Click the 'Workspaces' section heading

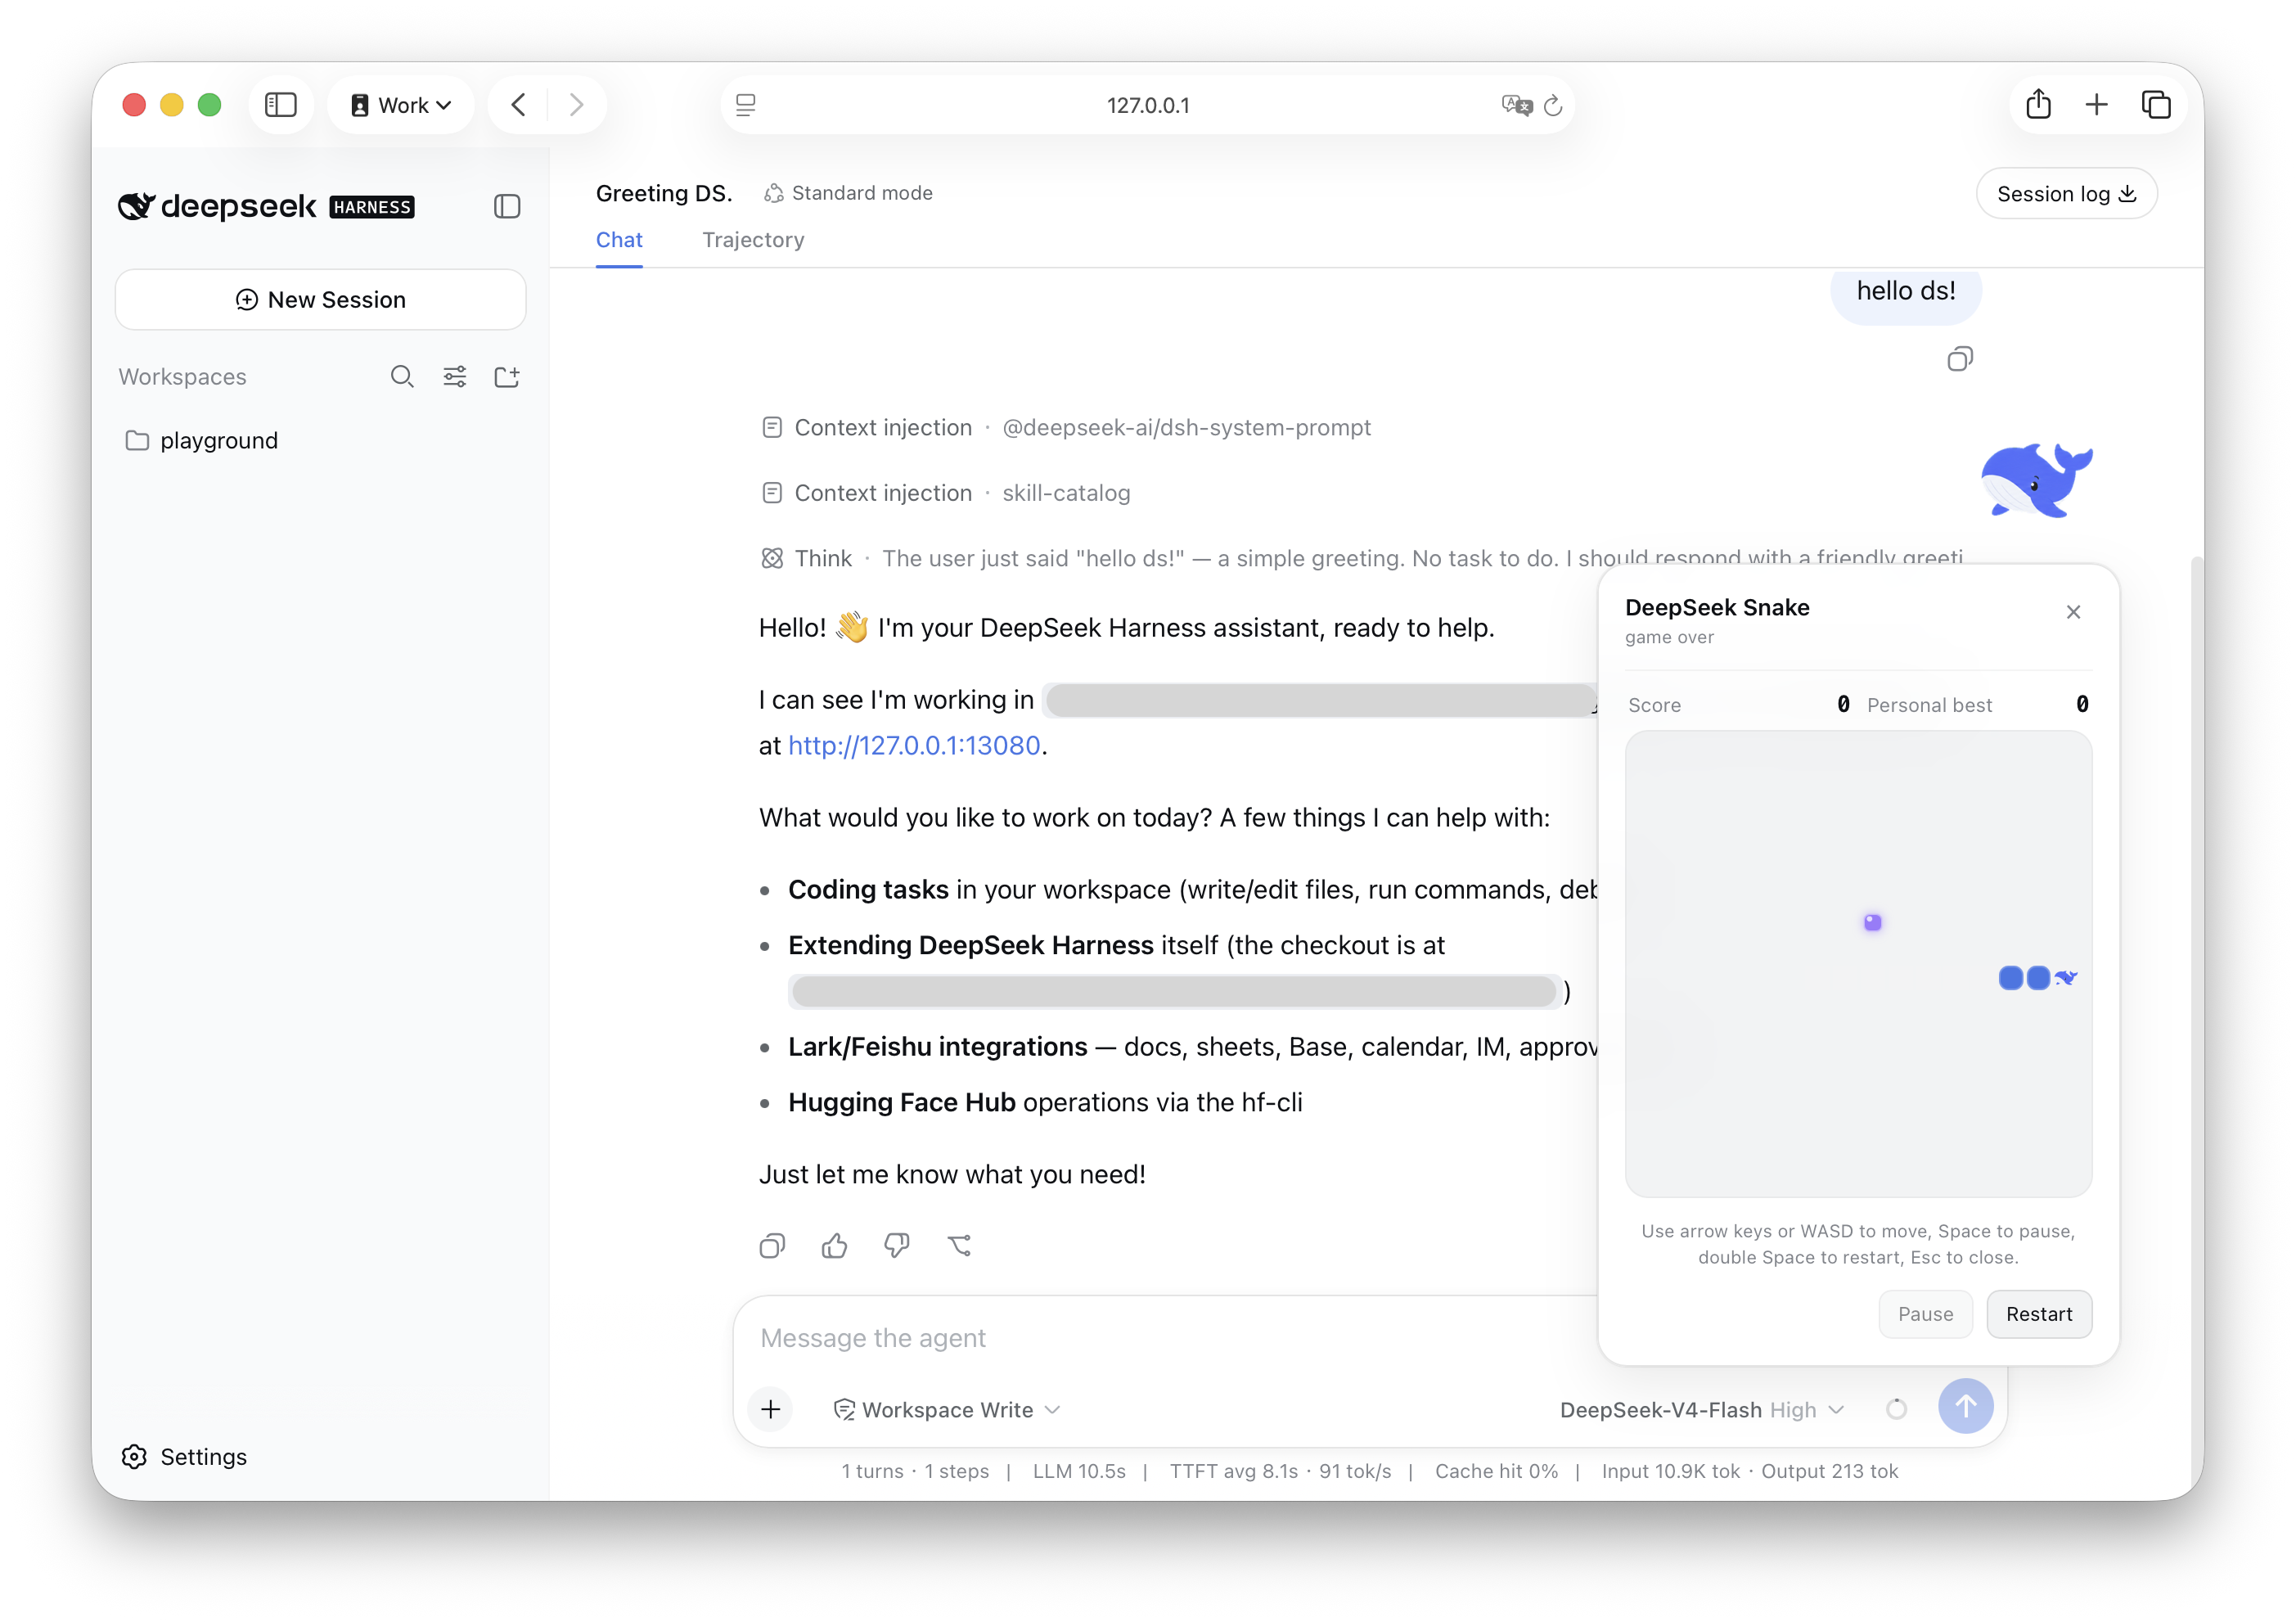pyautogui.click(x=183, y=377)
